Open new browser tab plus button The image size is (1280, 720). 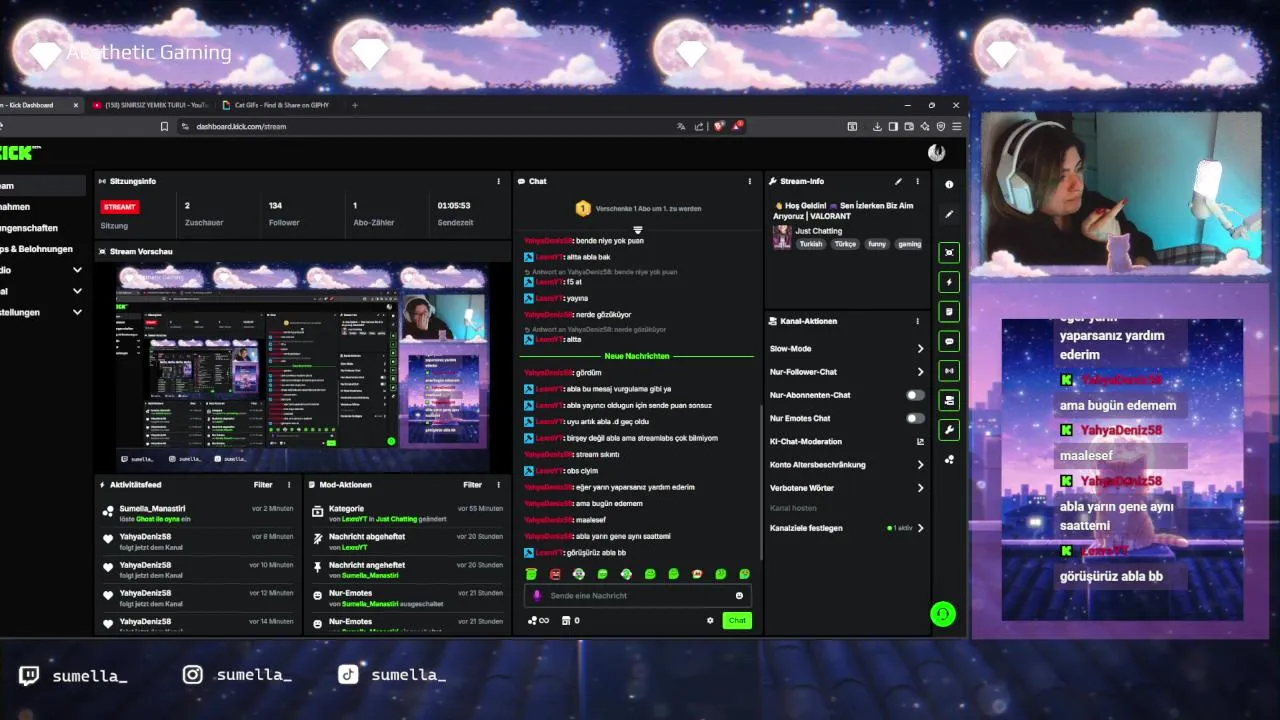coord(354,105)
